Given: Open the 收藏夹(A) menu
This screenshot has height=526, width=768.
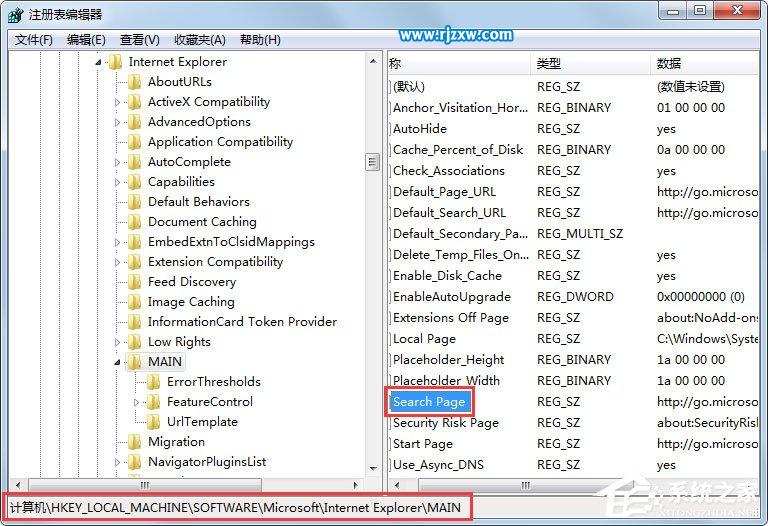Looking at the screenshot, I should click(x=200, y=40).
